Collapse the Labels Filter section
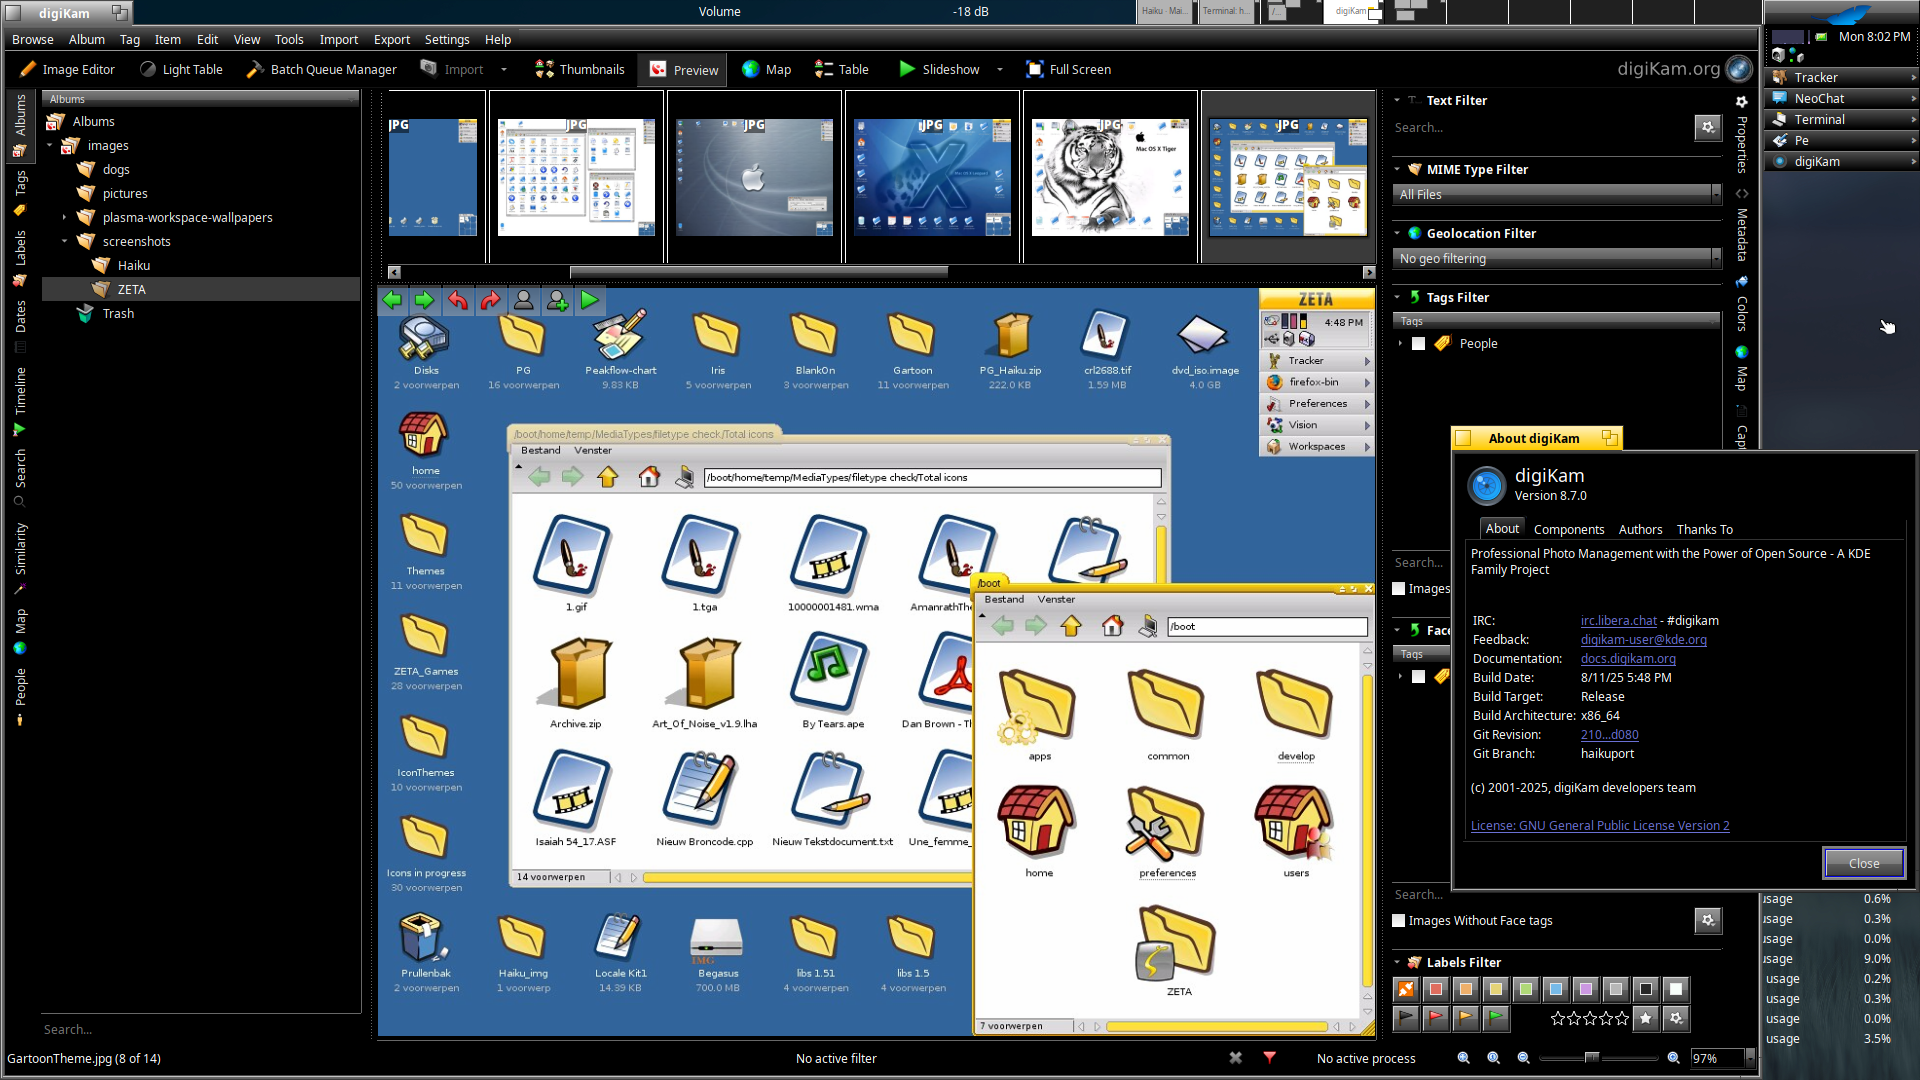 click(1398, 962)
